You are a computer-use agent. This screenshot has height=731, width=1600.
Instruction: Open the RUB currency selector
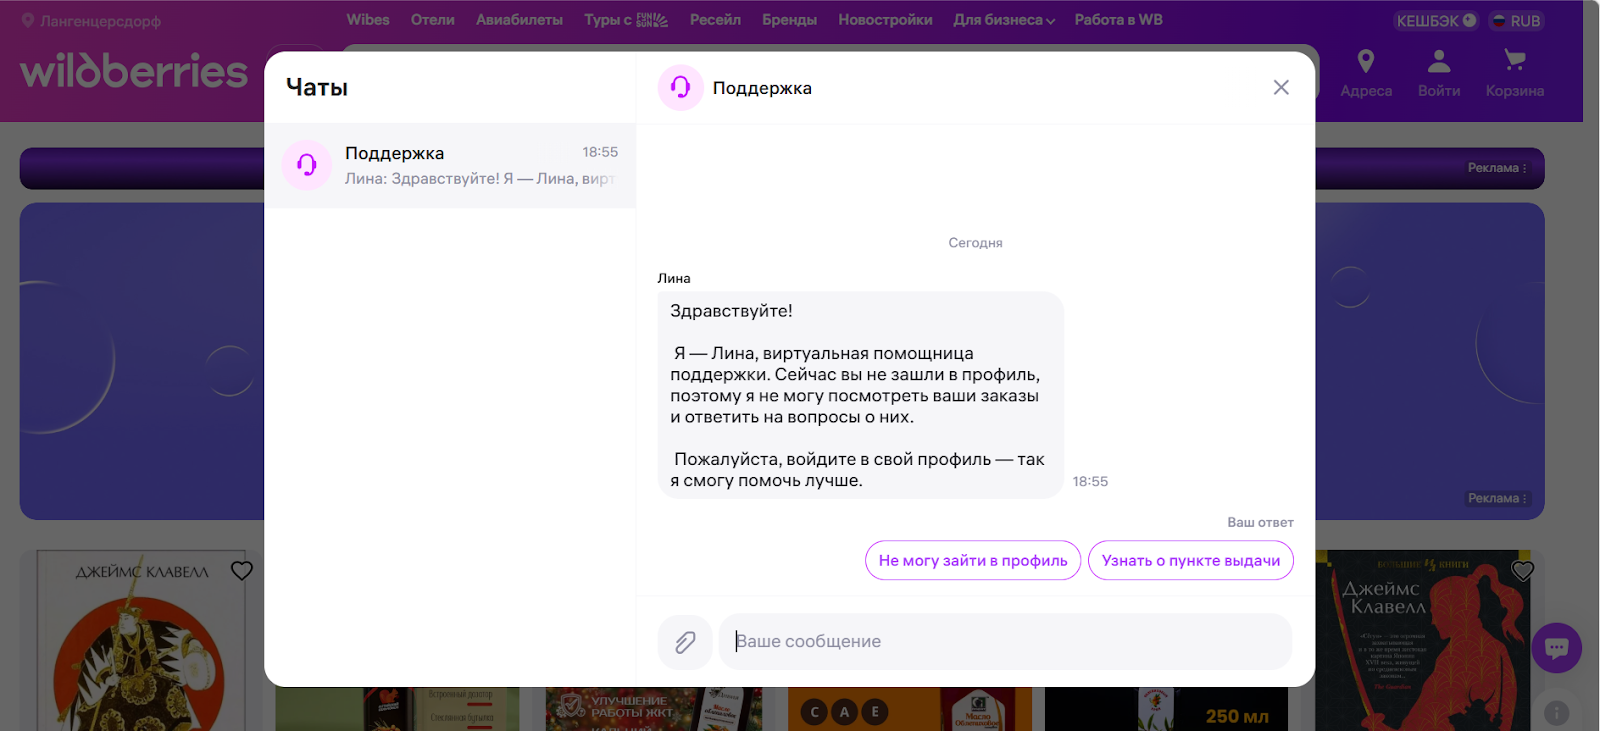1516,21
